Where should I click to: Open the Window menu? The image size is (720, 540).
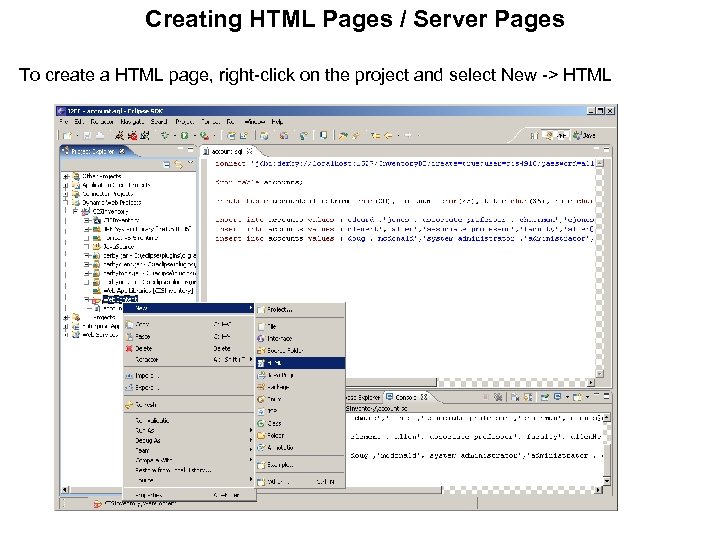tap(254, 122)
